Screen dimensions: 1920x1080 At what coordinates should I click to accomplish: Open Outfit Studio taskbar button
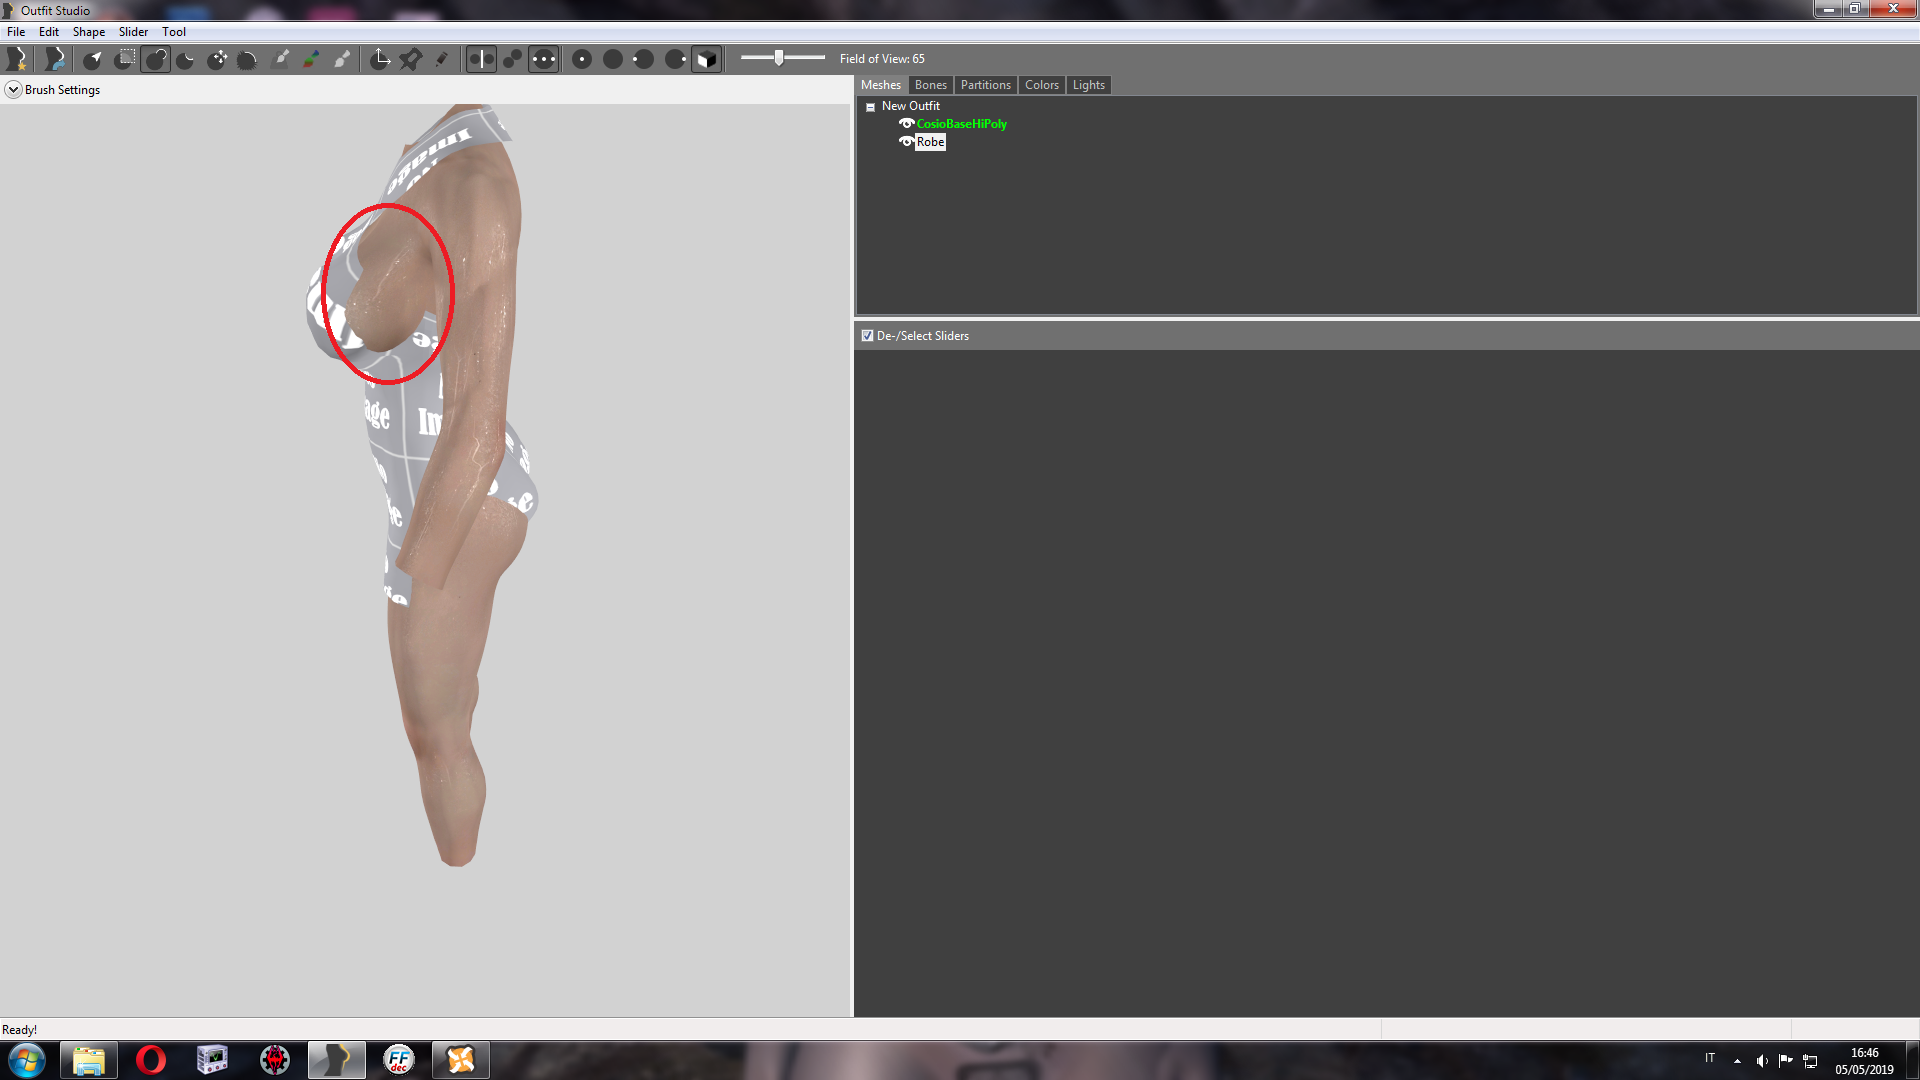[337, 1060]
